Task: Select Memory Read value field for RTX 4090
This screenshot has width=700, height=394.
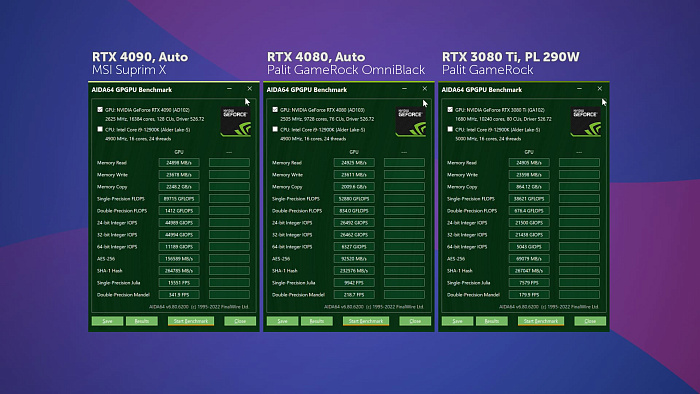Action: [x=179, y=163]
